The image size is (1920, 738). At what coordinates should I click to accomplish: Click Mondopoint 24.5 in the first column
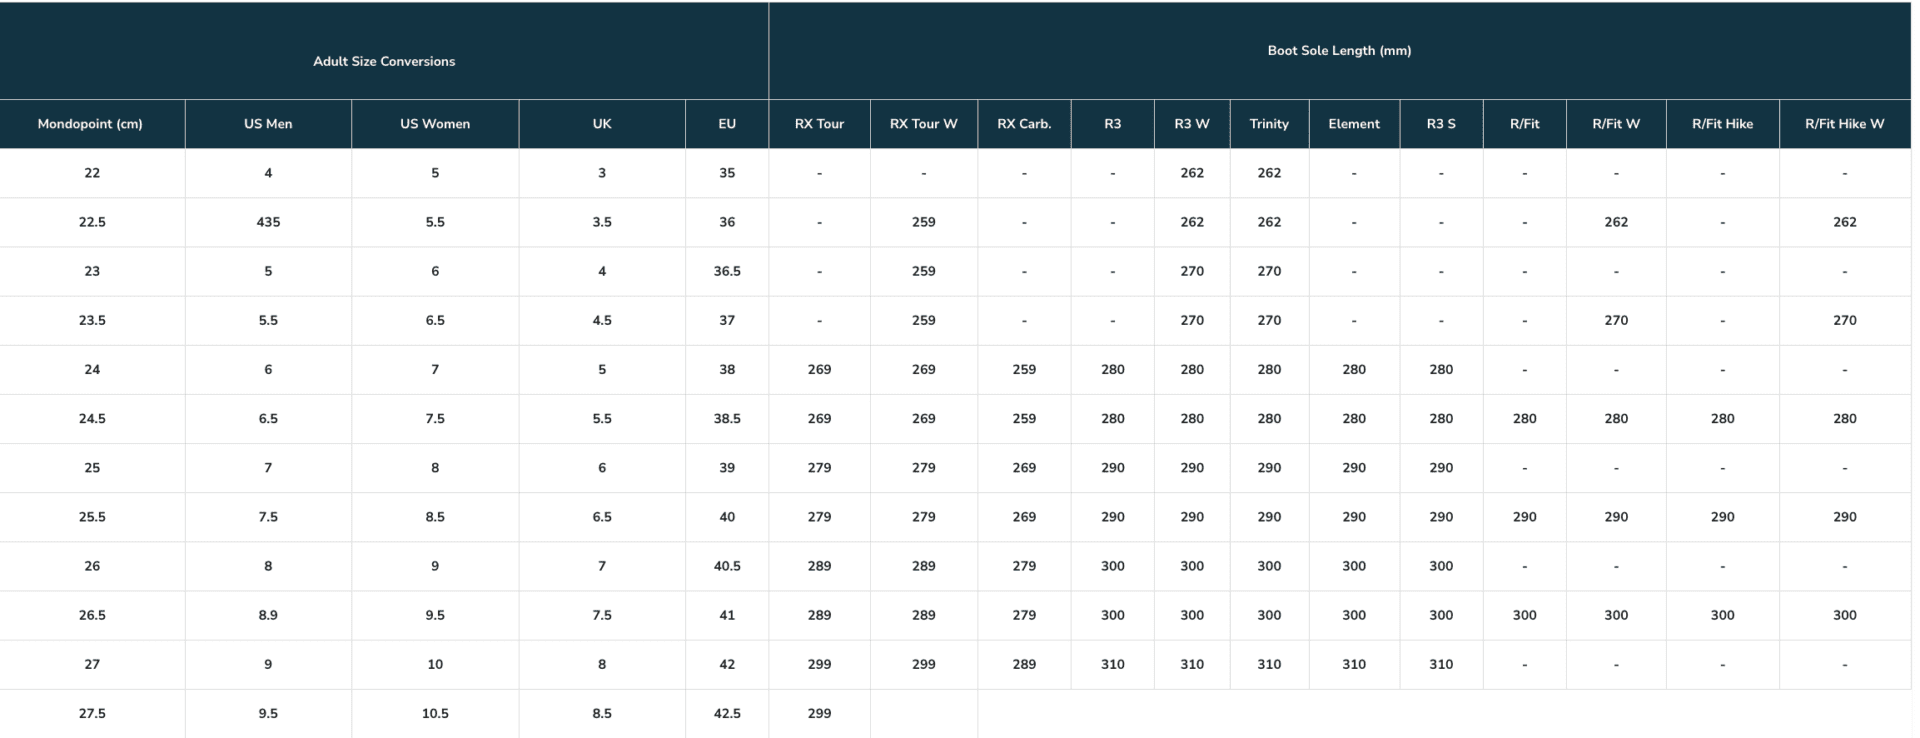92,419
